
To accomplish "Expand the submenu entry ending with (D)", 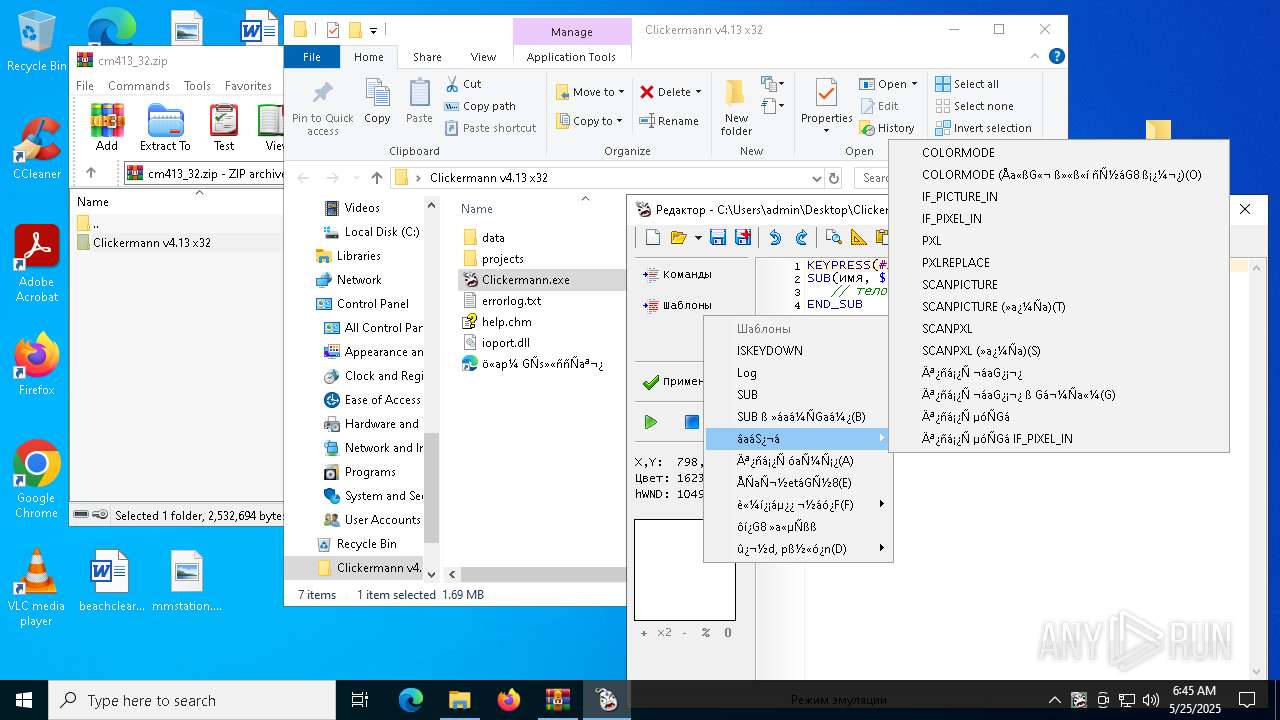I will click(x=798, y=549).
